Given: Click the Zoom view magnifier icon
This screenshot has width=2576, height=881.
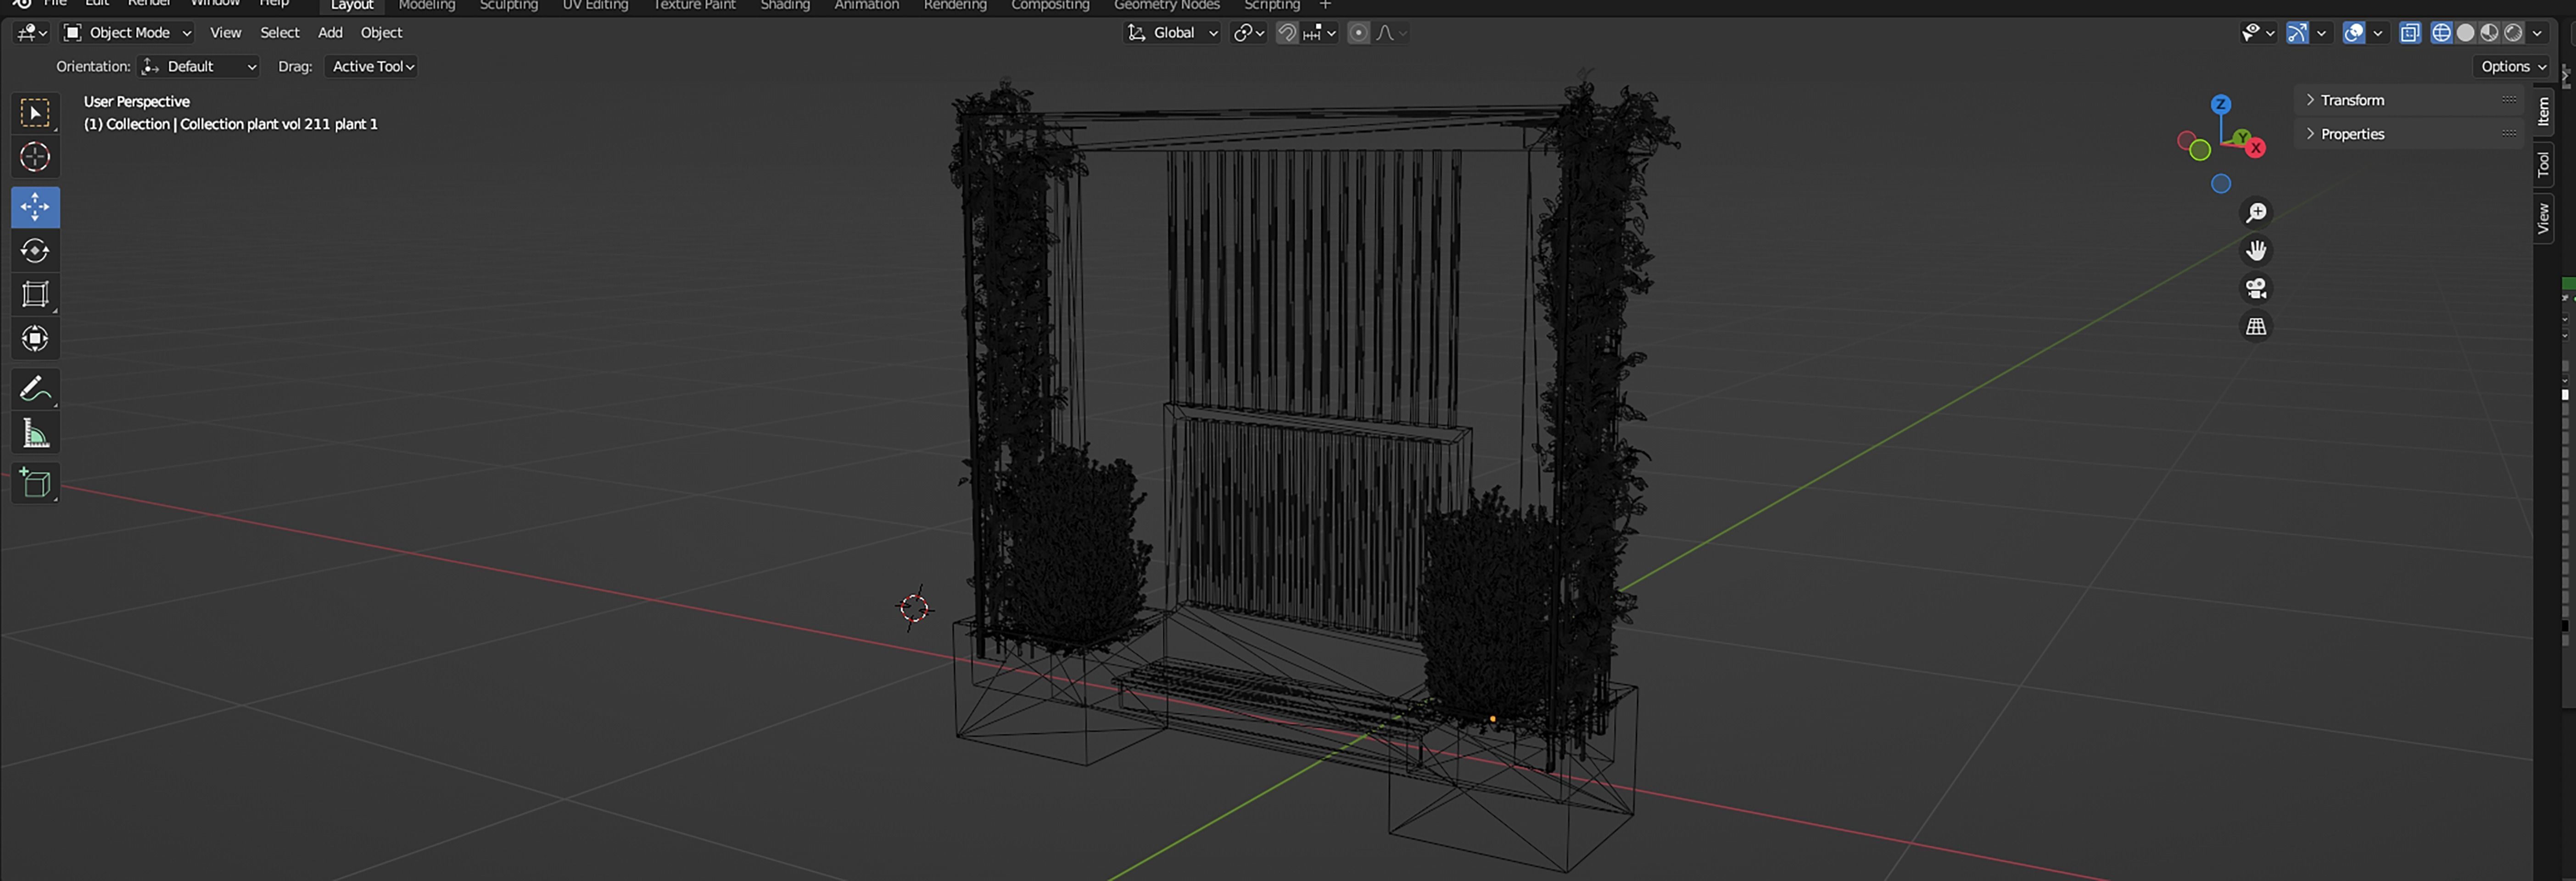Looking at the screenshot, I should click(2256, 213).
